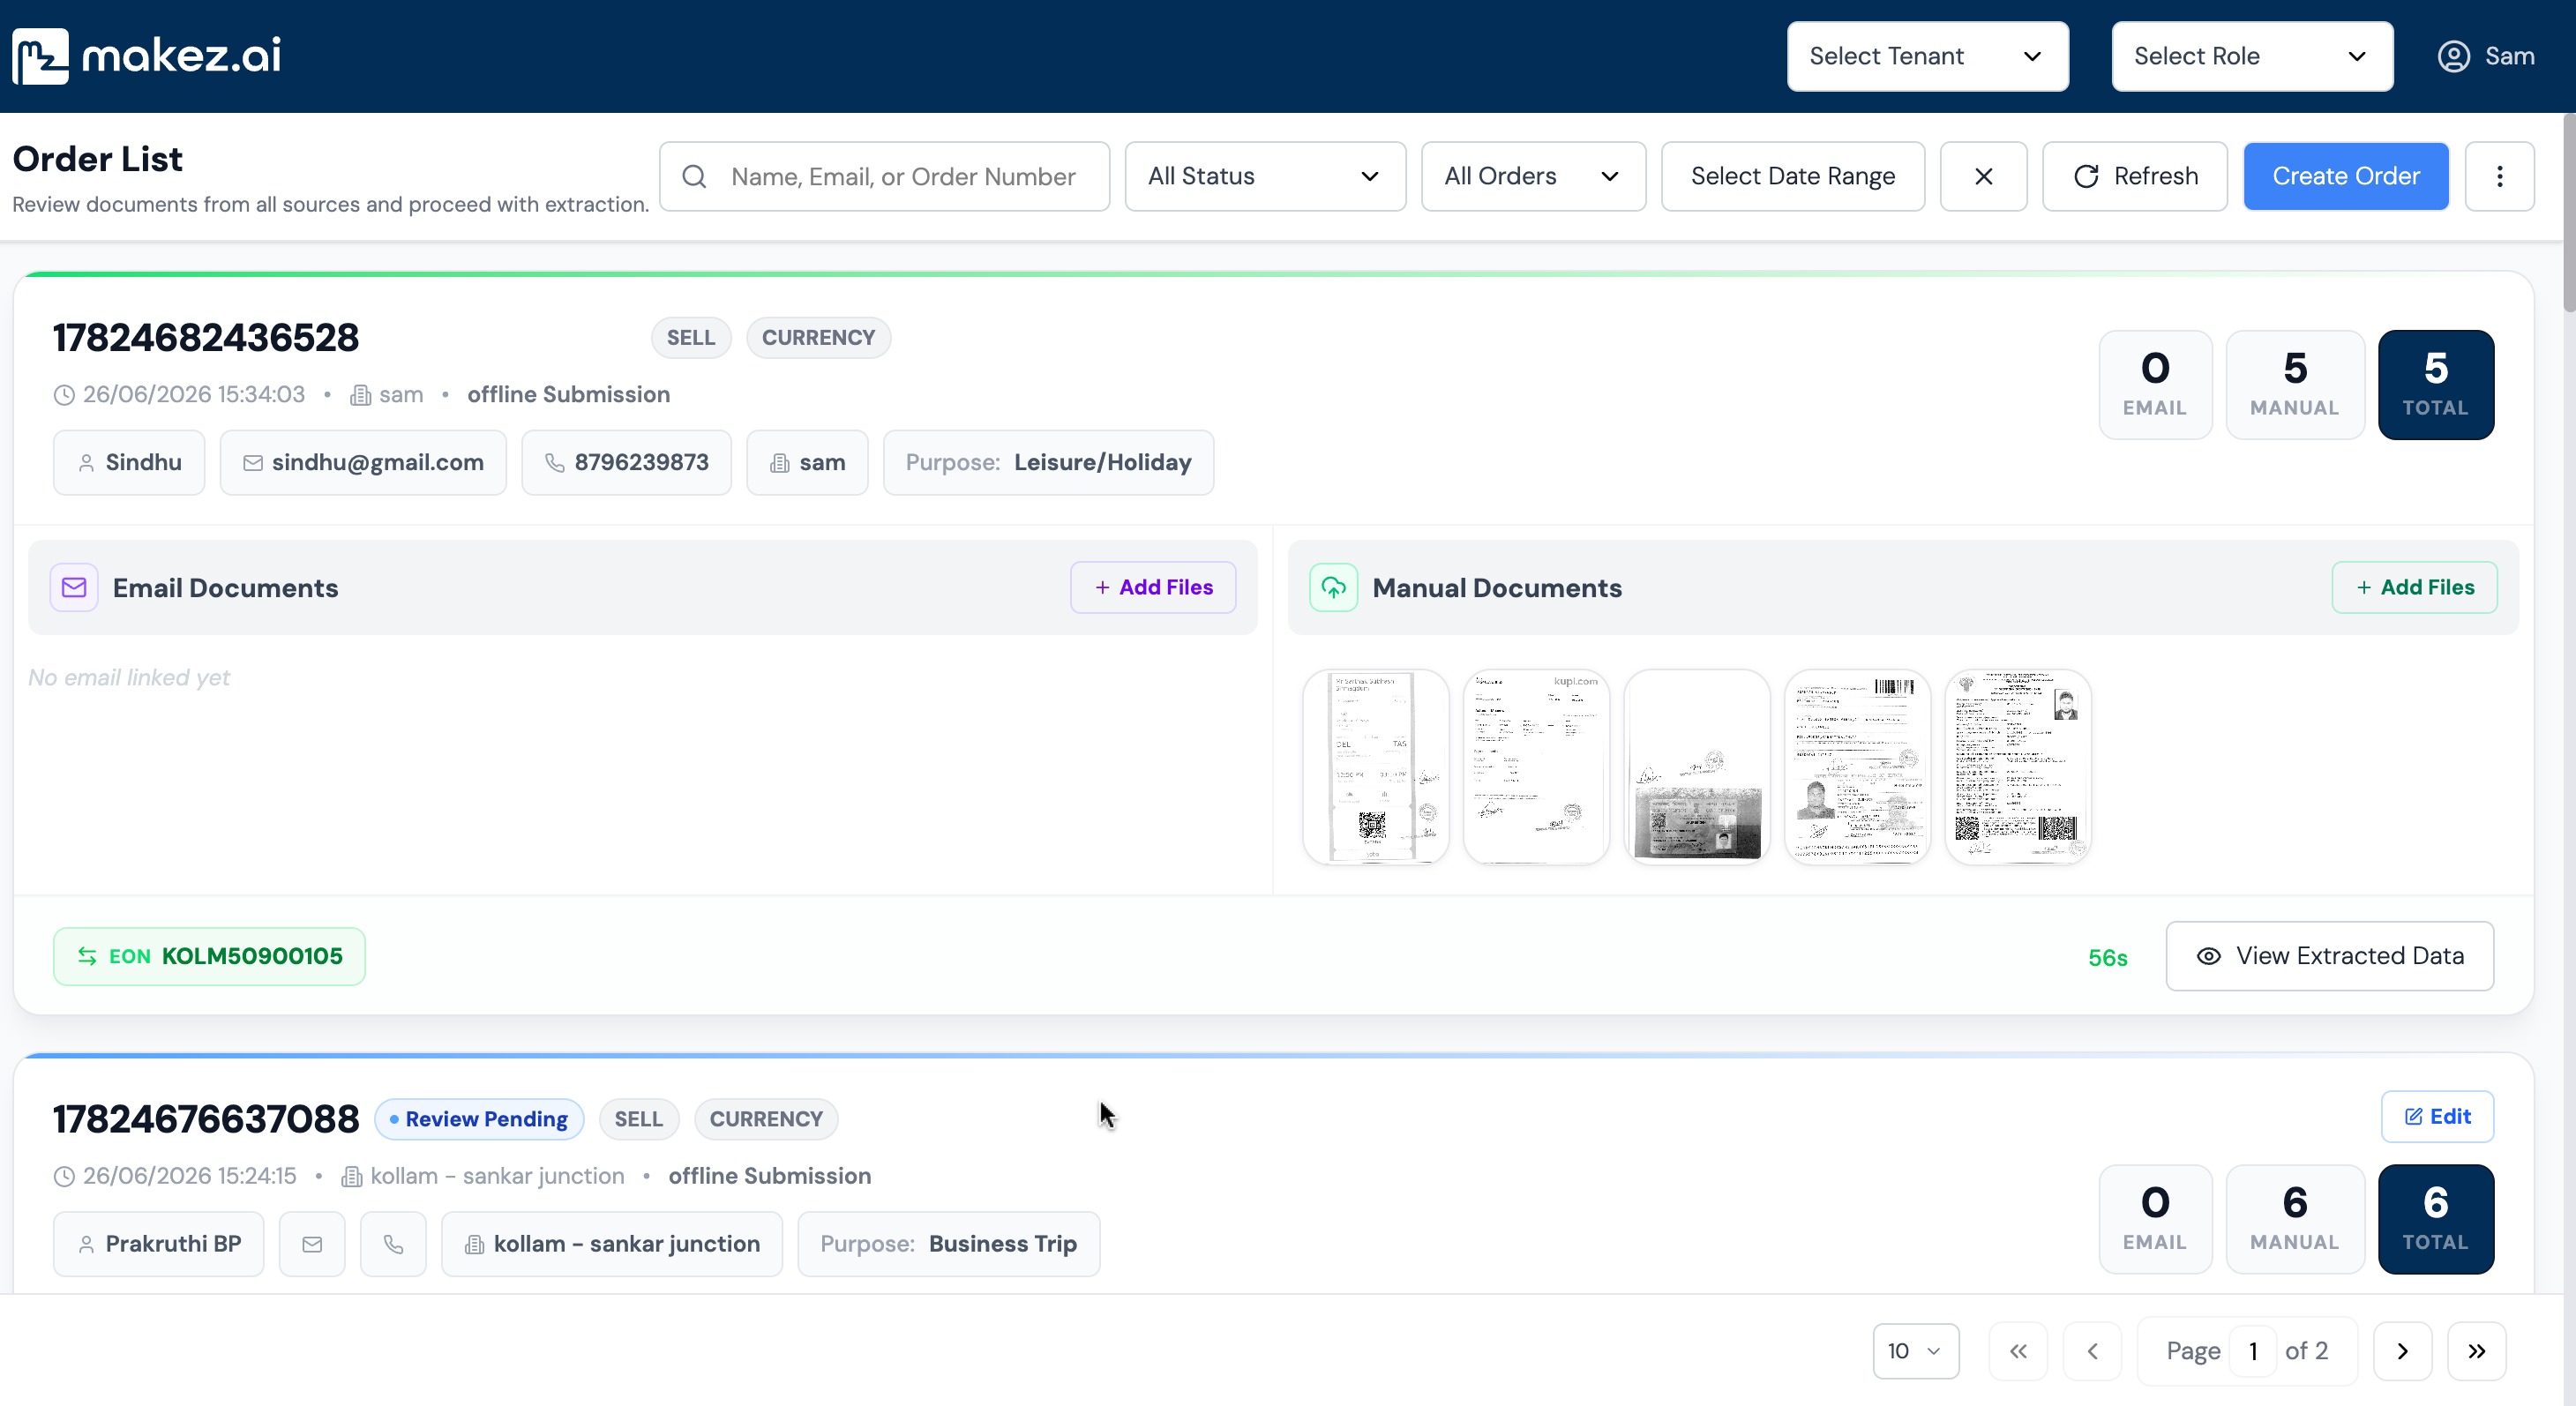Click the Purpose: Business Trip chip

(948, 1244)
